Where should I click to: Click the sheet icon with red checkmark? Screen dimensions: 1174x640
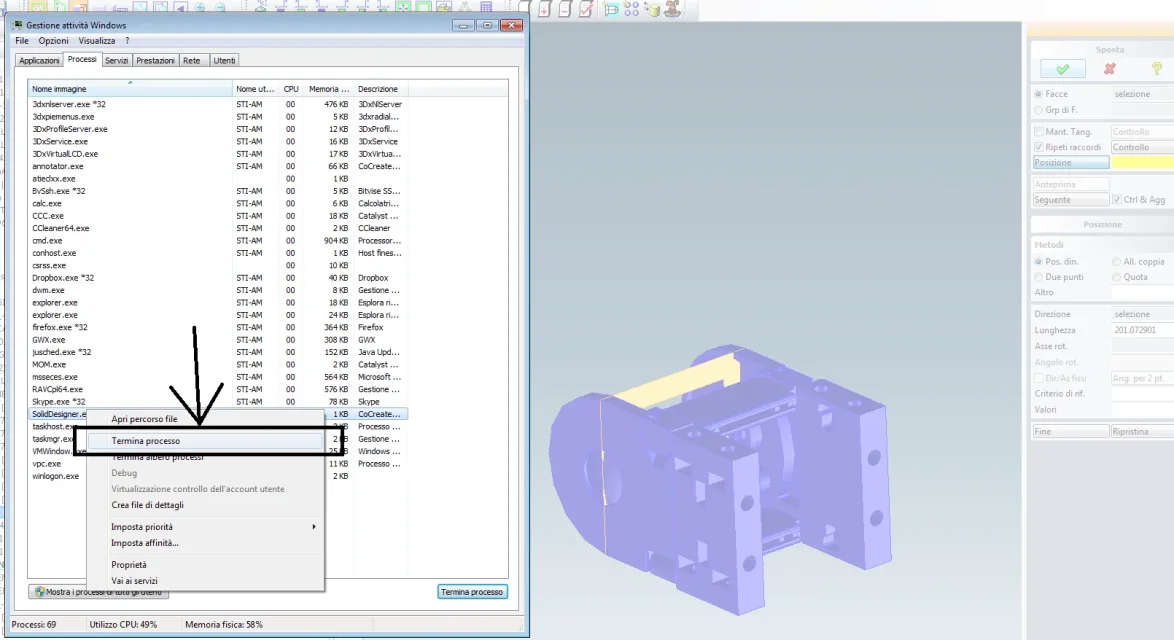[586, 8]
